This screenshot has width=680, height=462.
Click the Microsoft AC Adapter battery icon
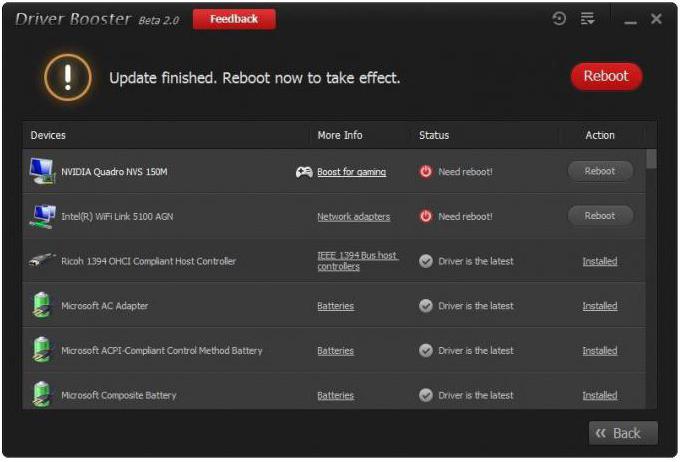[x=41, y=305]
